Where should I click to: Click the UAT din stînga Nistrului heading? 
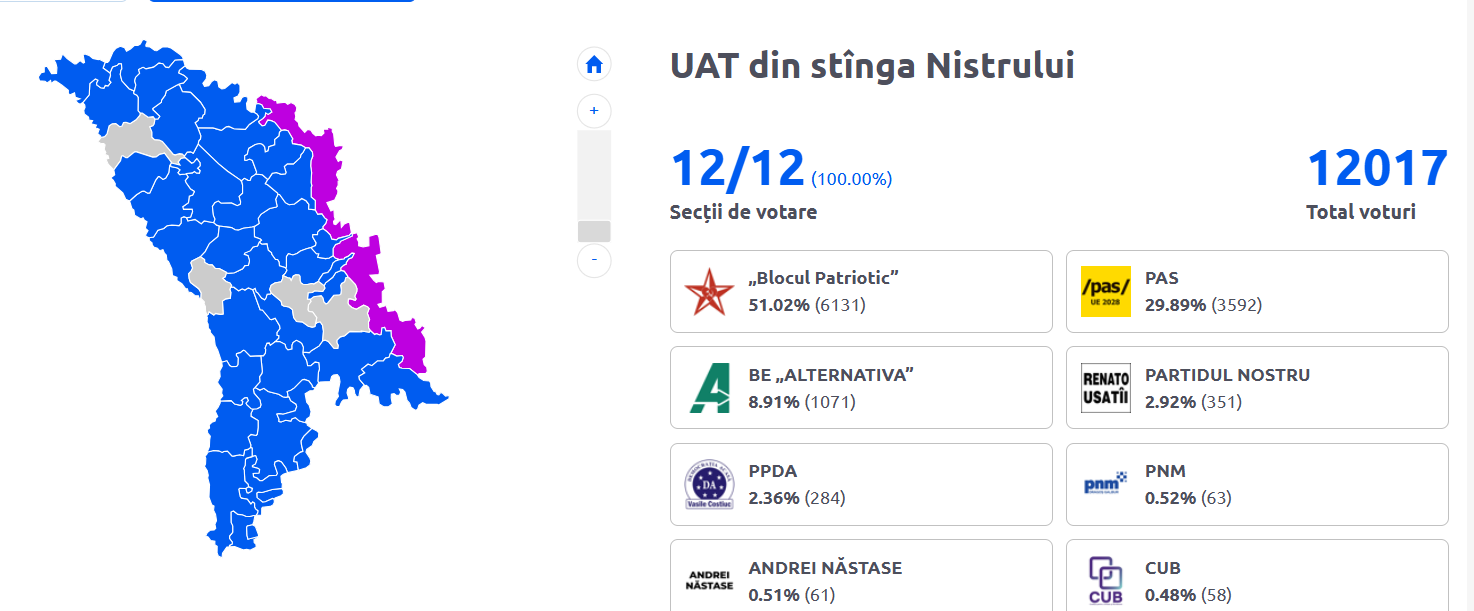pos(872,66)
